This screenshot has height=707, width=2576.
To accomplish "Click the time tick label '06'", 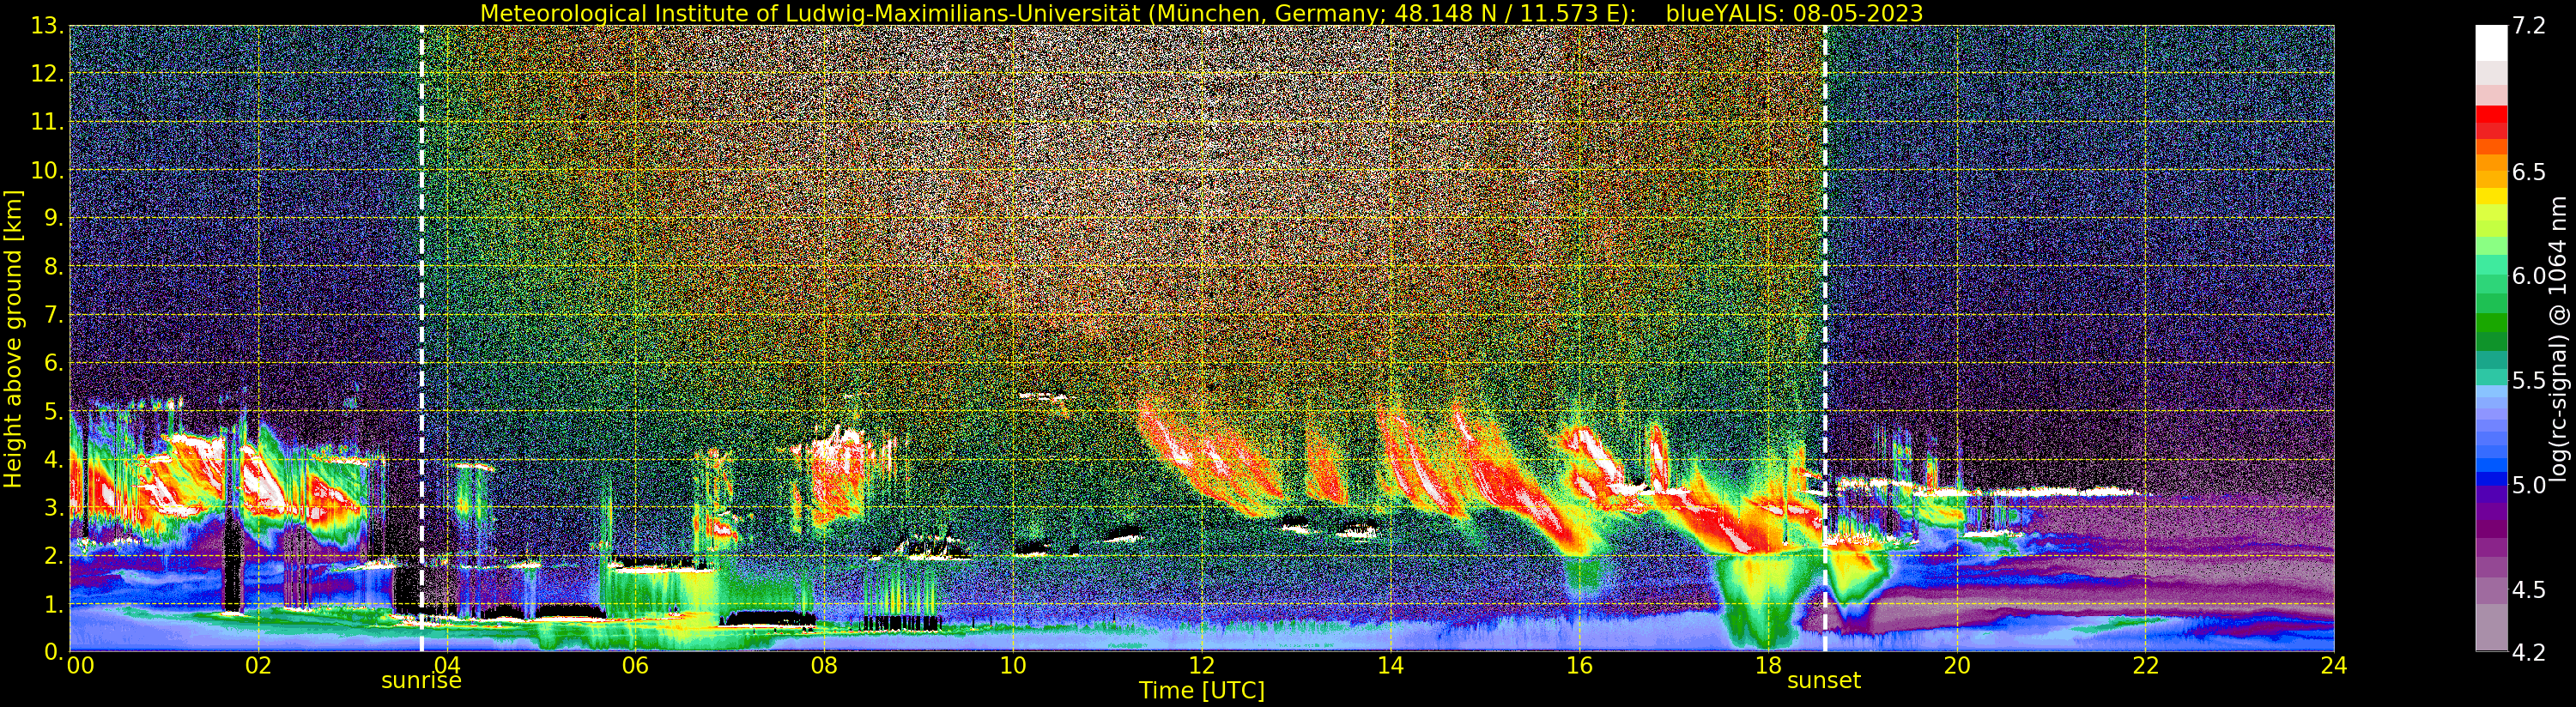I will tap(635, 666).
